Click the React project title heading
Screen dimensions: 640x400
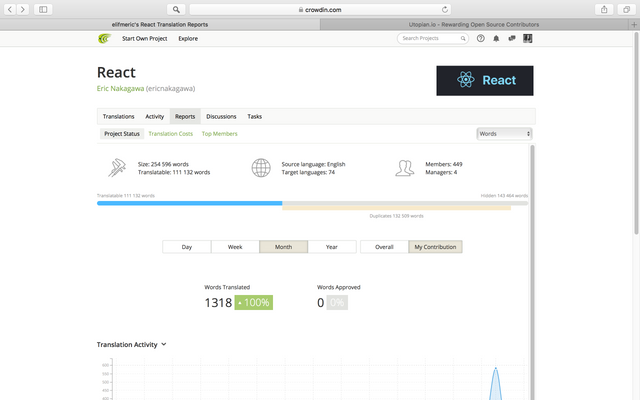pos(116,72)
